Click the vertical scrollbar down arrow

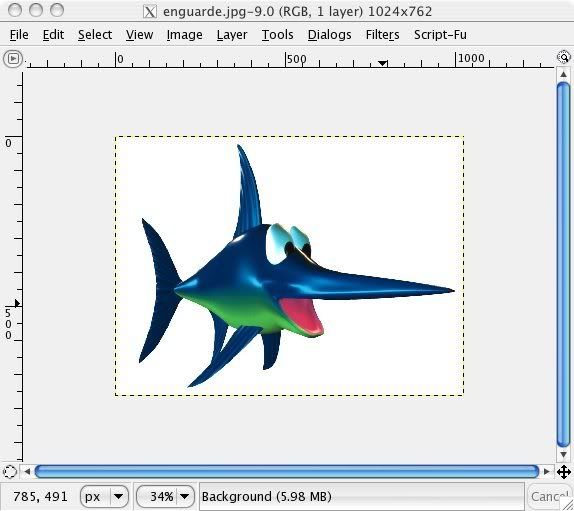click(x=563, y=455)
